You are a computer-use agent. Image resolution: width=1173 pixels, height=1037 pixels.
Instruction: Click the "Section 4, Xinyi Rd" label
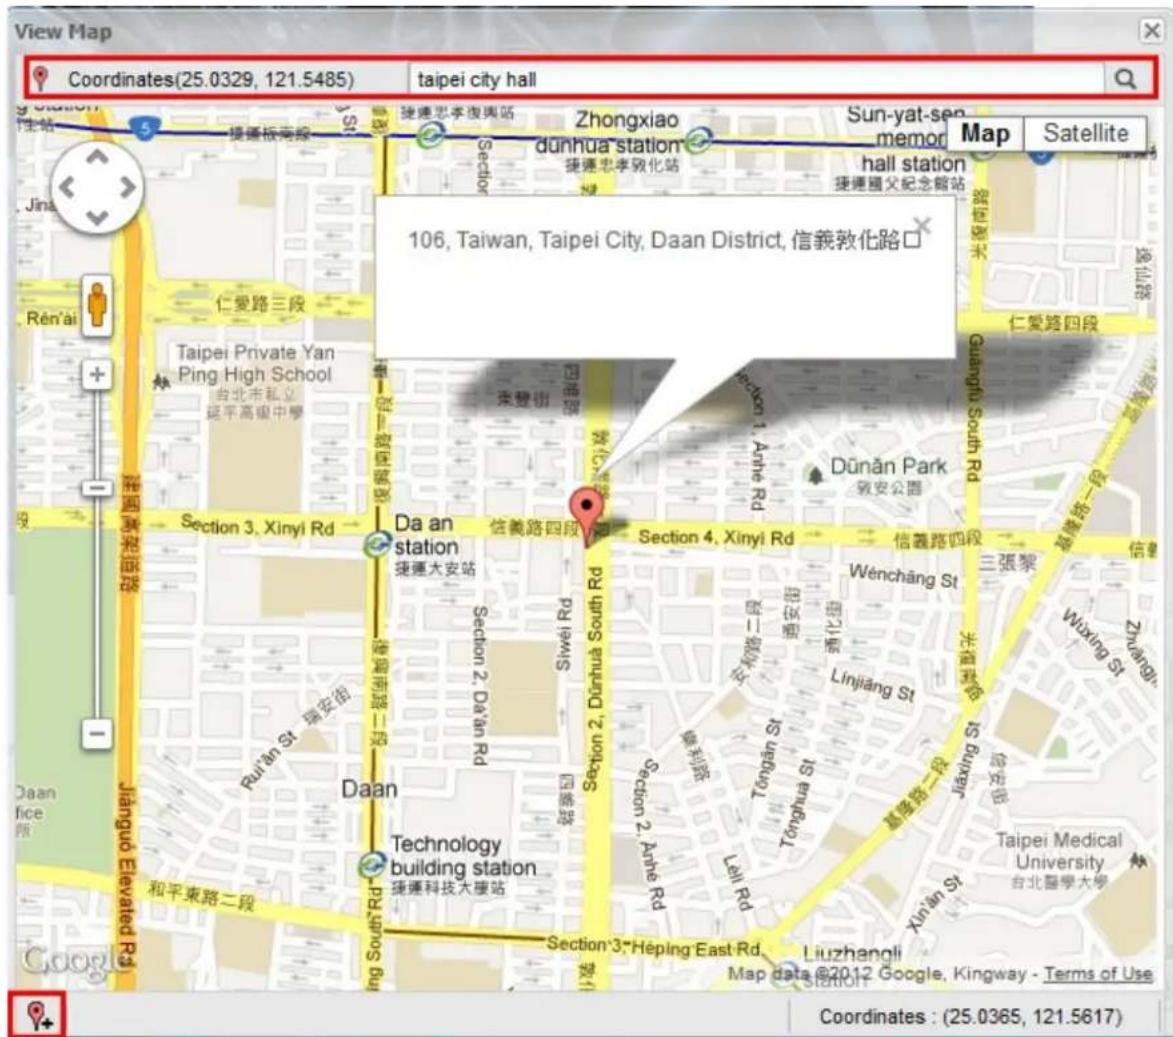coord(716,537)
